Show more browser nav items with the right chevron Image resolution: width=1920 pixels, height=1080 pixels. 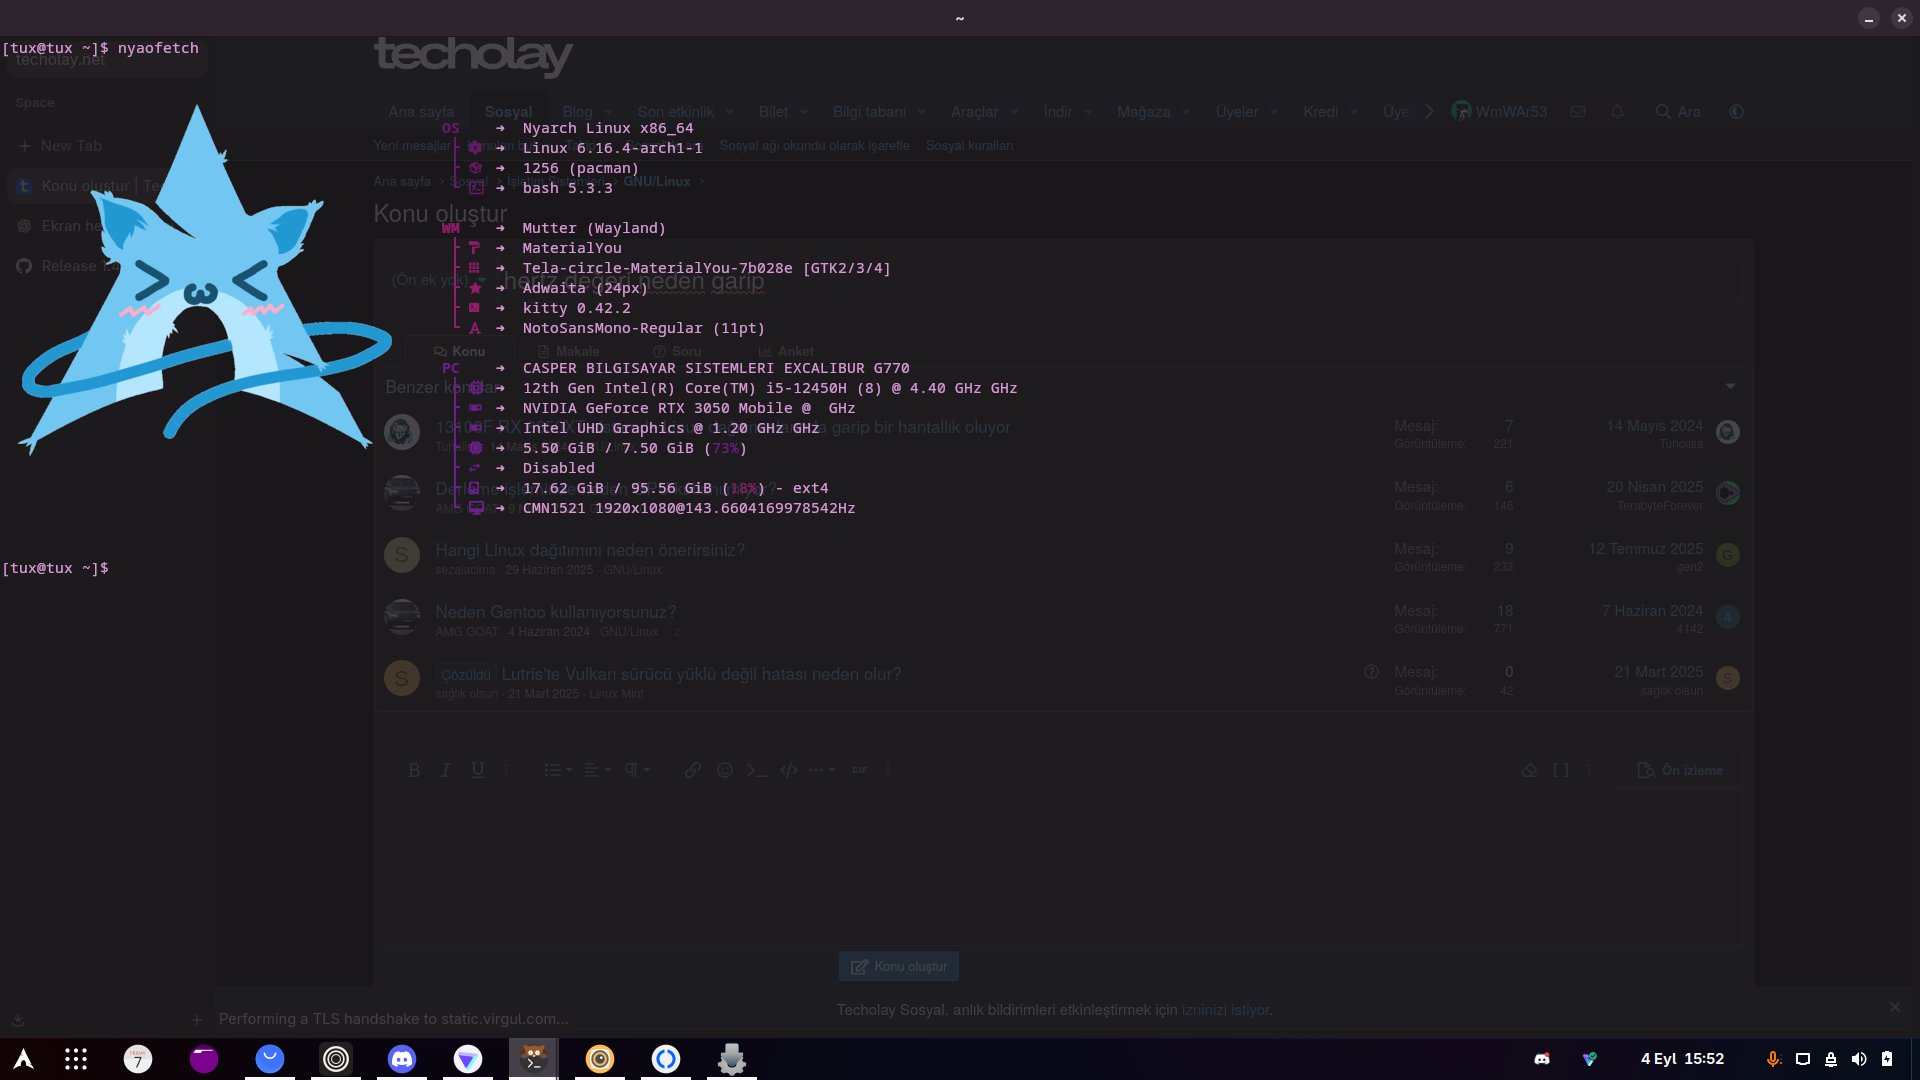[1429, 112]
